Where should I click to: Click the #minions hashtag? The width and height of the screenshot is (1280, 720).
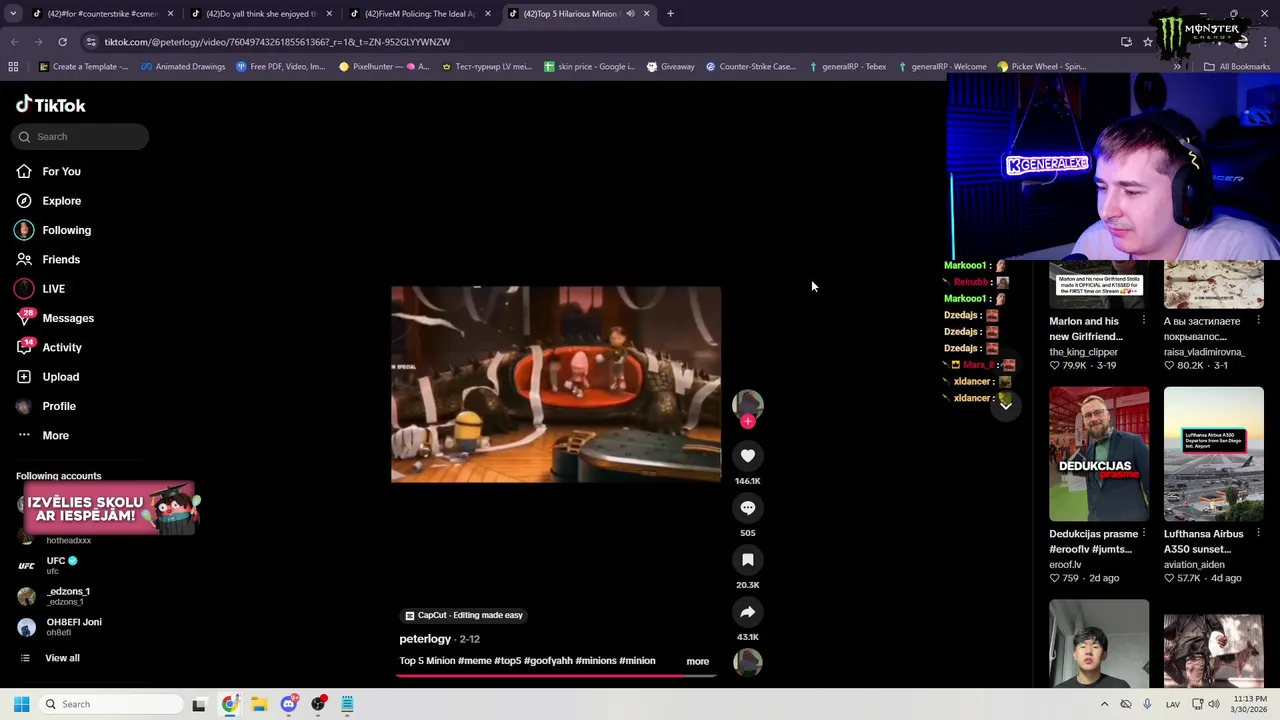(596, 661)
